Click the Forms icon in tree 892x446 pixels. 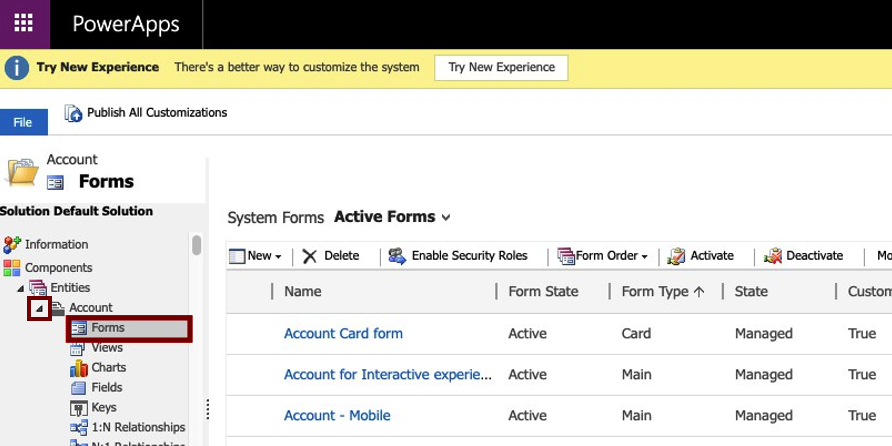pyautogui.click(x=79, y=328)
